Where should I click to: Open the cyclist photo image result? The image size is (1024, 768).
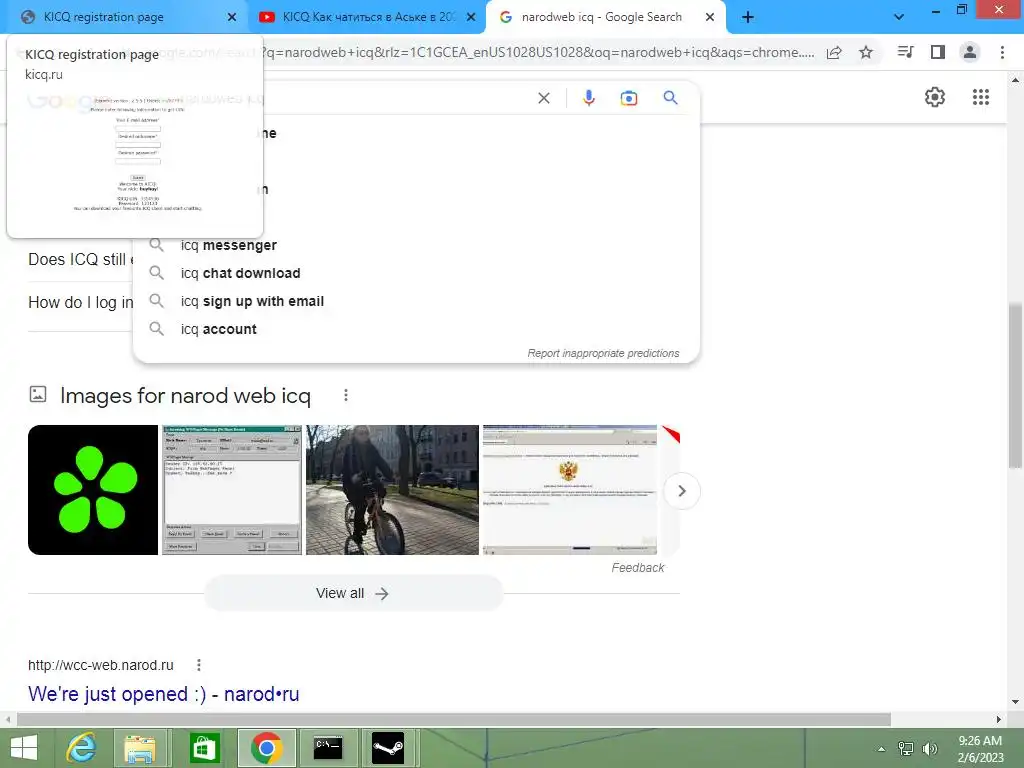(392, 490)
